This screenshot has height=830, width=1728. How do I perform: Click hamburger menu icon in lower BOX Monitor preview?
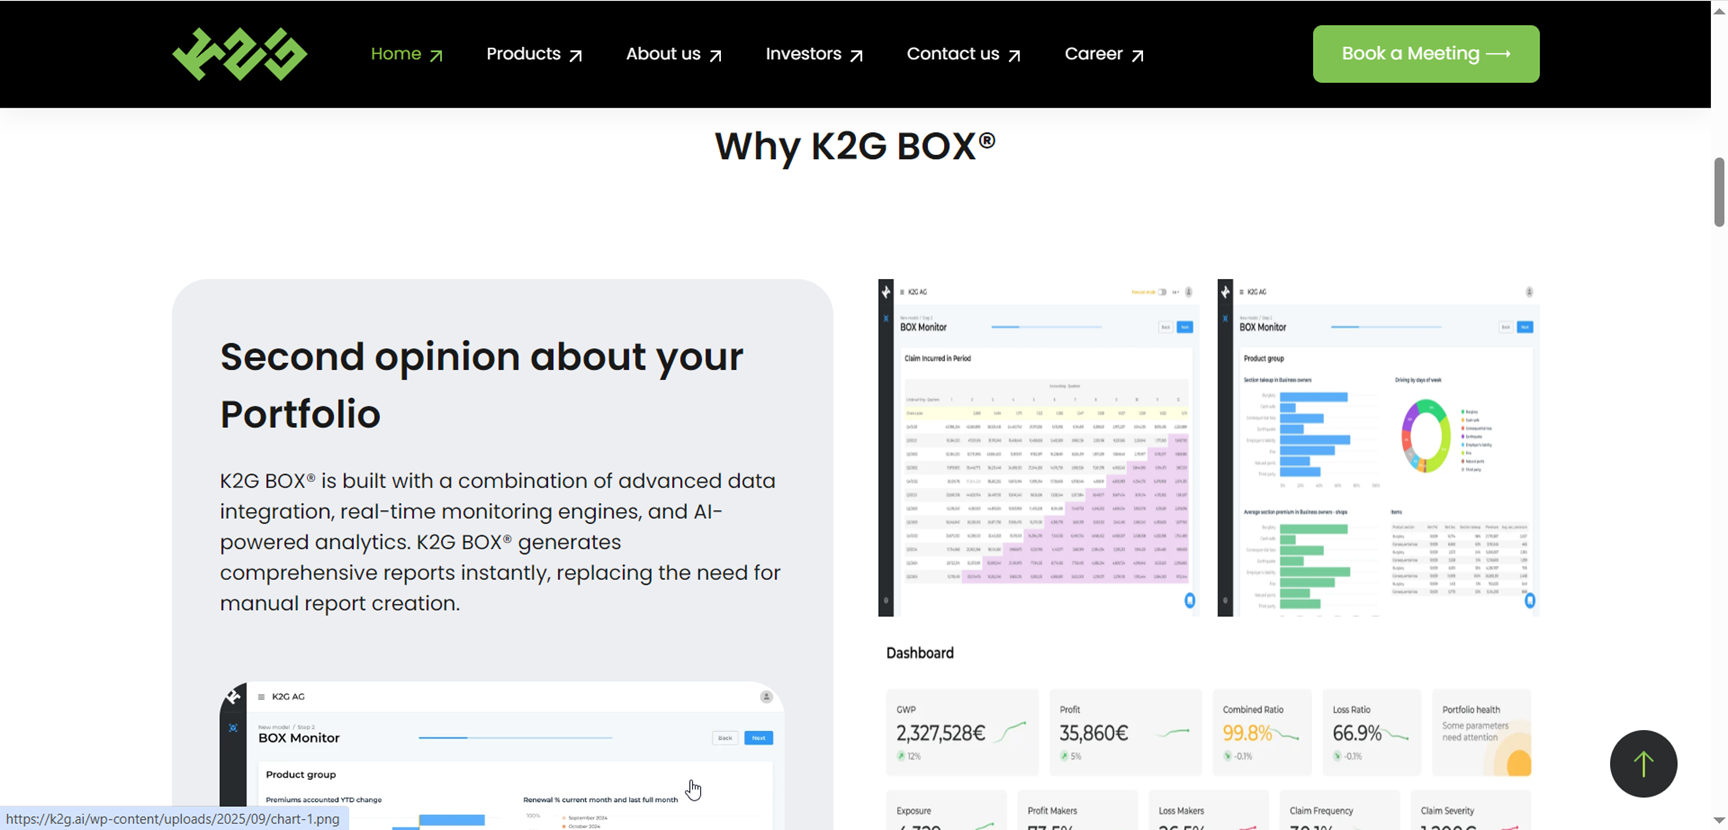tap(261, 697)
